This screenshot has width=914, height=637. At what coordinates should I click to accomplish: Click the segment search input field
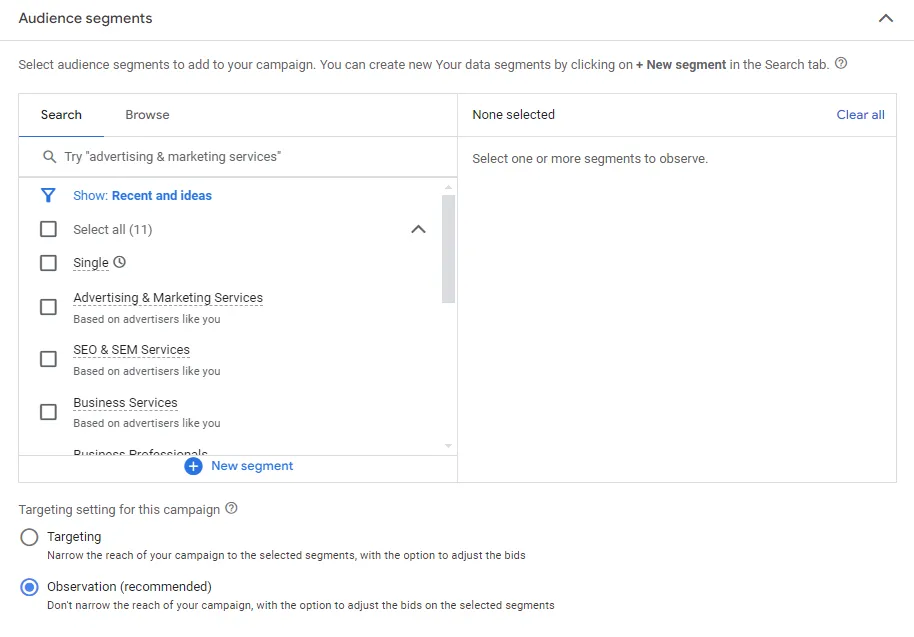(x=240, y=157)
